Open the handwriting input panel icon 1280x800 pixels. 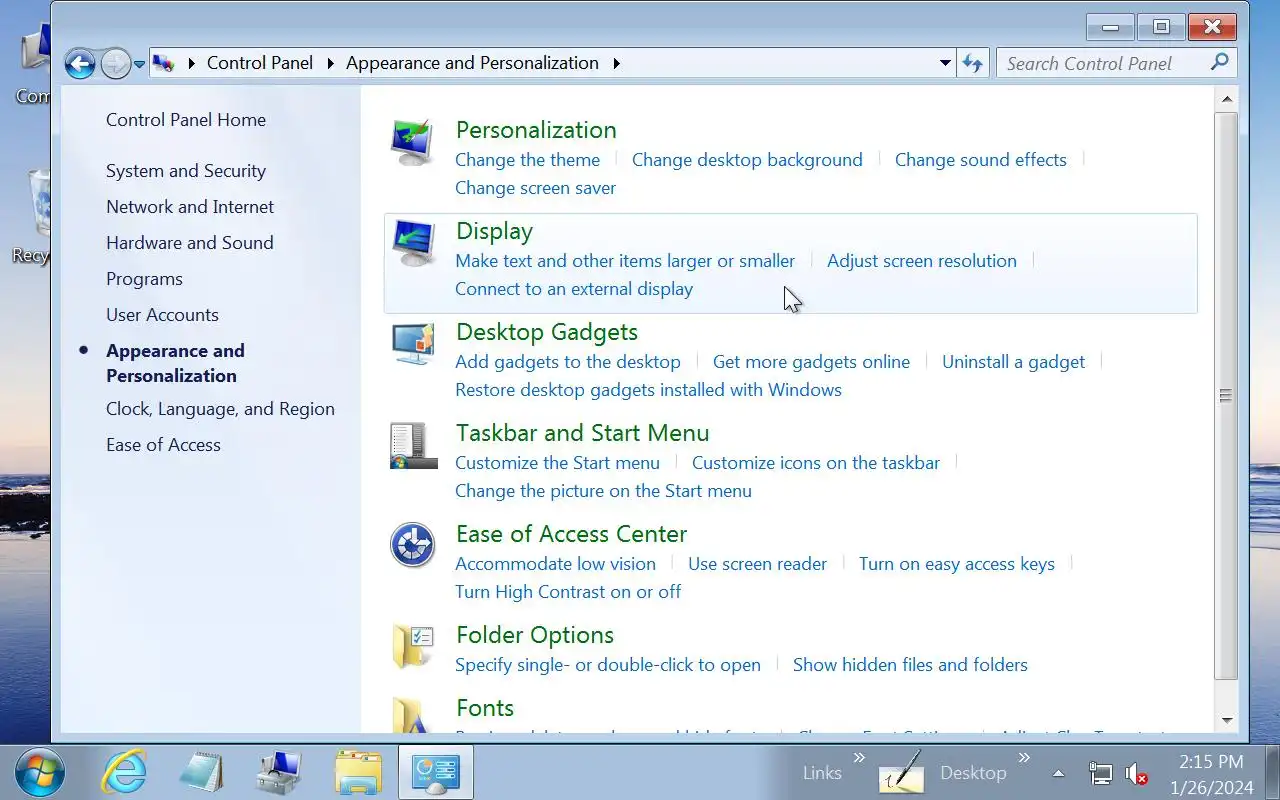pos(902,773)
